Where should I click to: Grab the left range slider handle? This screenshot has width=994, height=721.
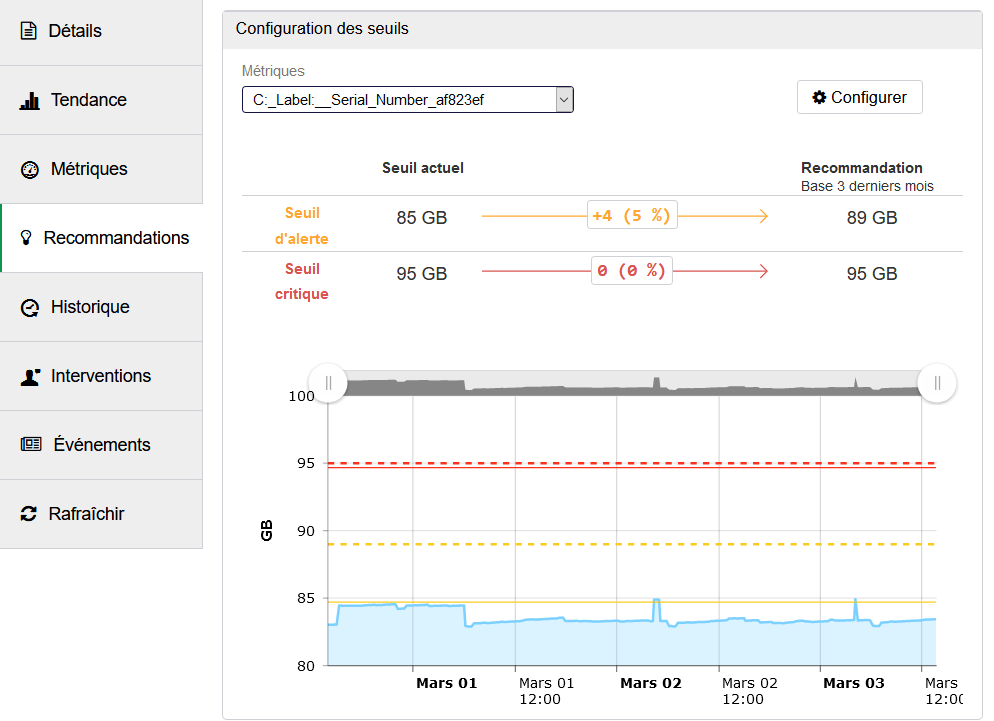[x=328, y=383]
